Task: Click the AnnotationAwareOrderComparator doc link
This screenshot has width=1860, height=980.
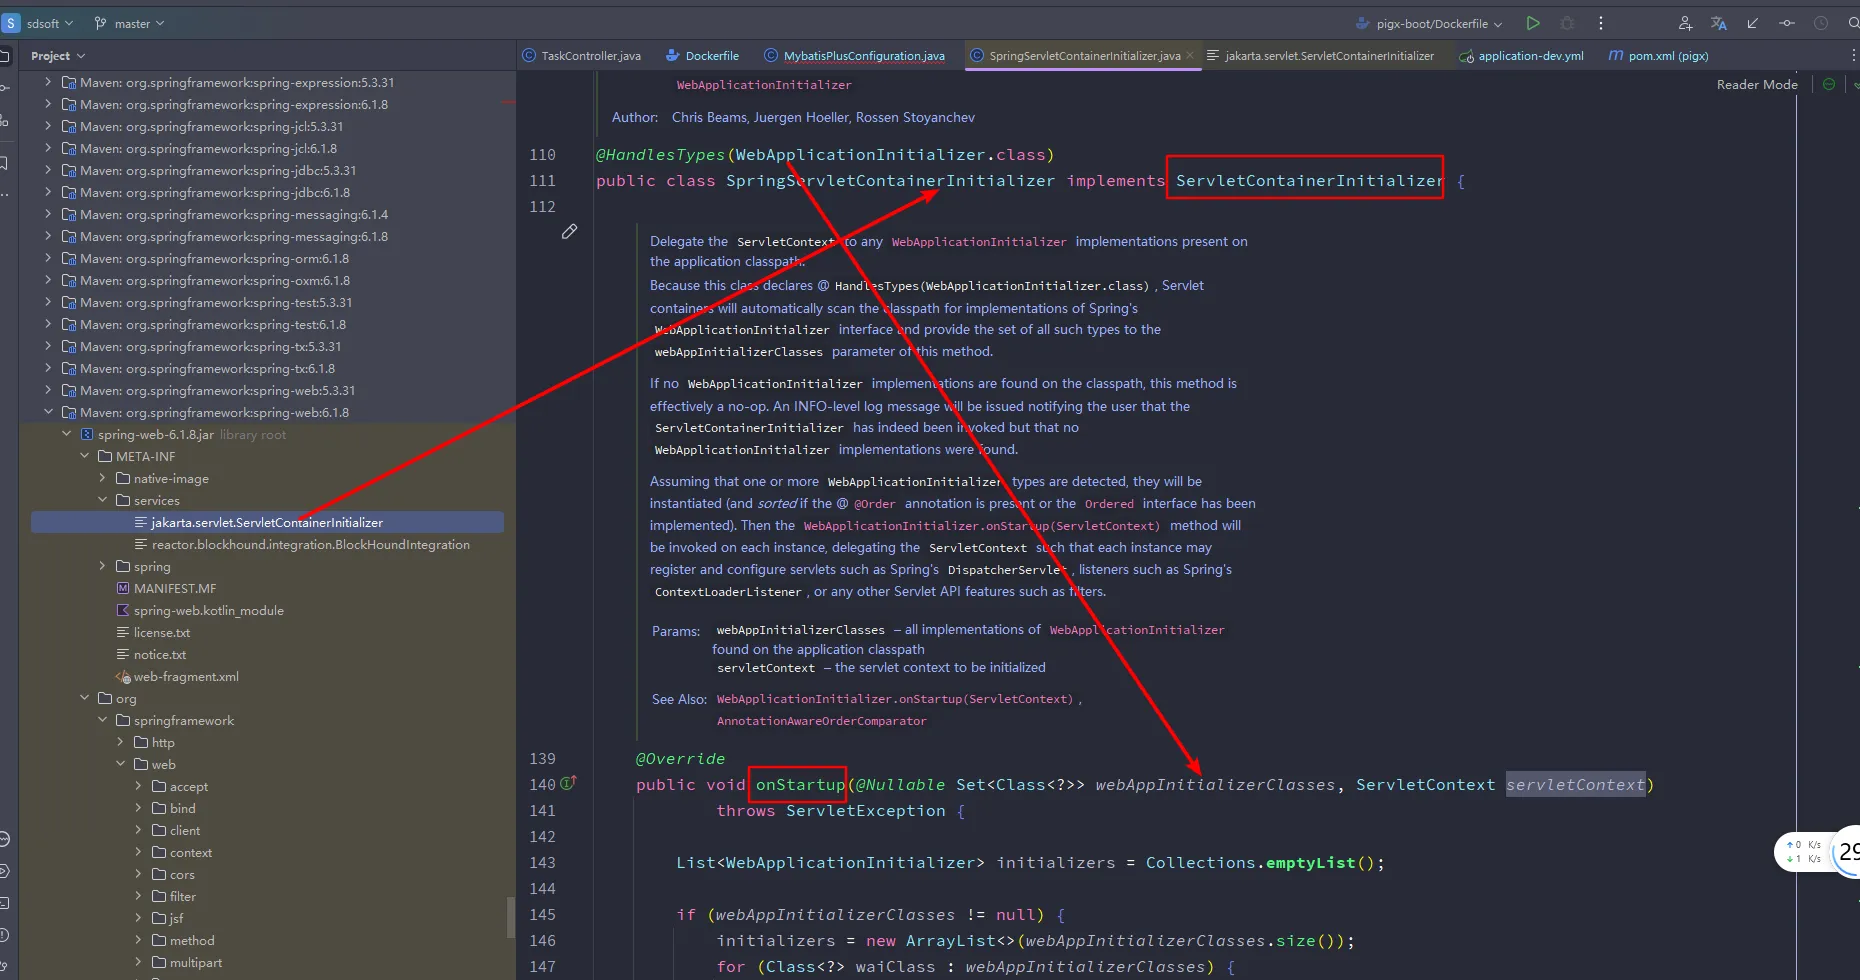Action: click(821, 721)
